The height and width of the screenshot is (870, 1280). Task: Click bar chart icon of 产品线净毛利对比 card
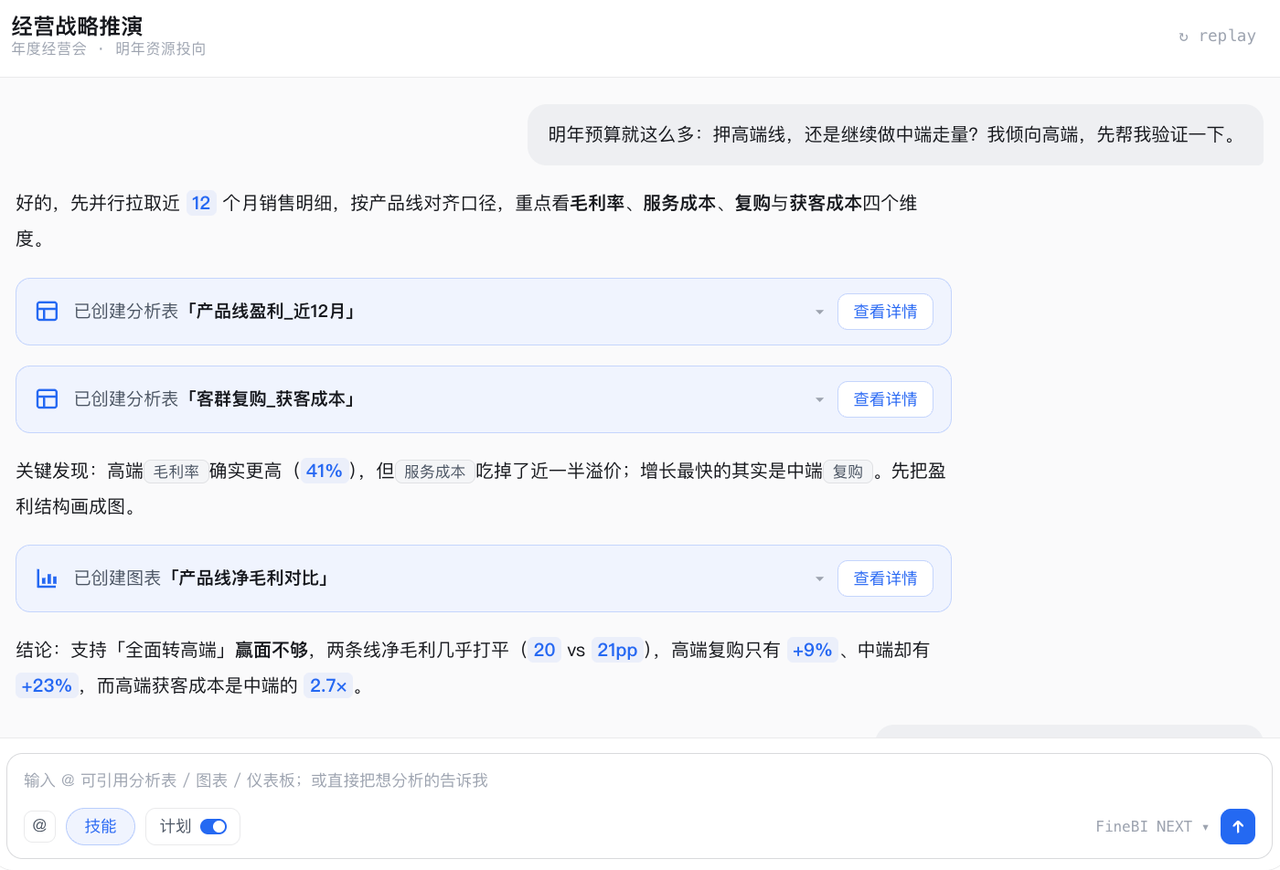coord(47,578)
